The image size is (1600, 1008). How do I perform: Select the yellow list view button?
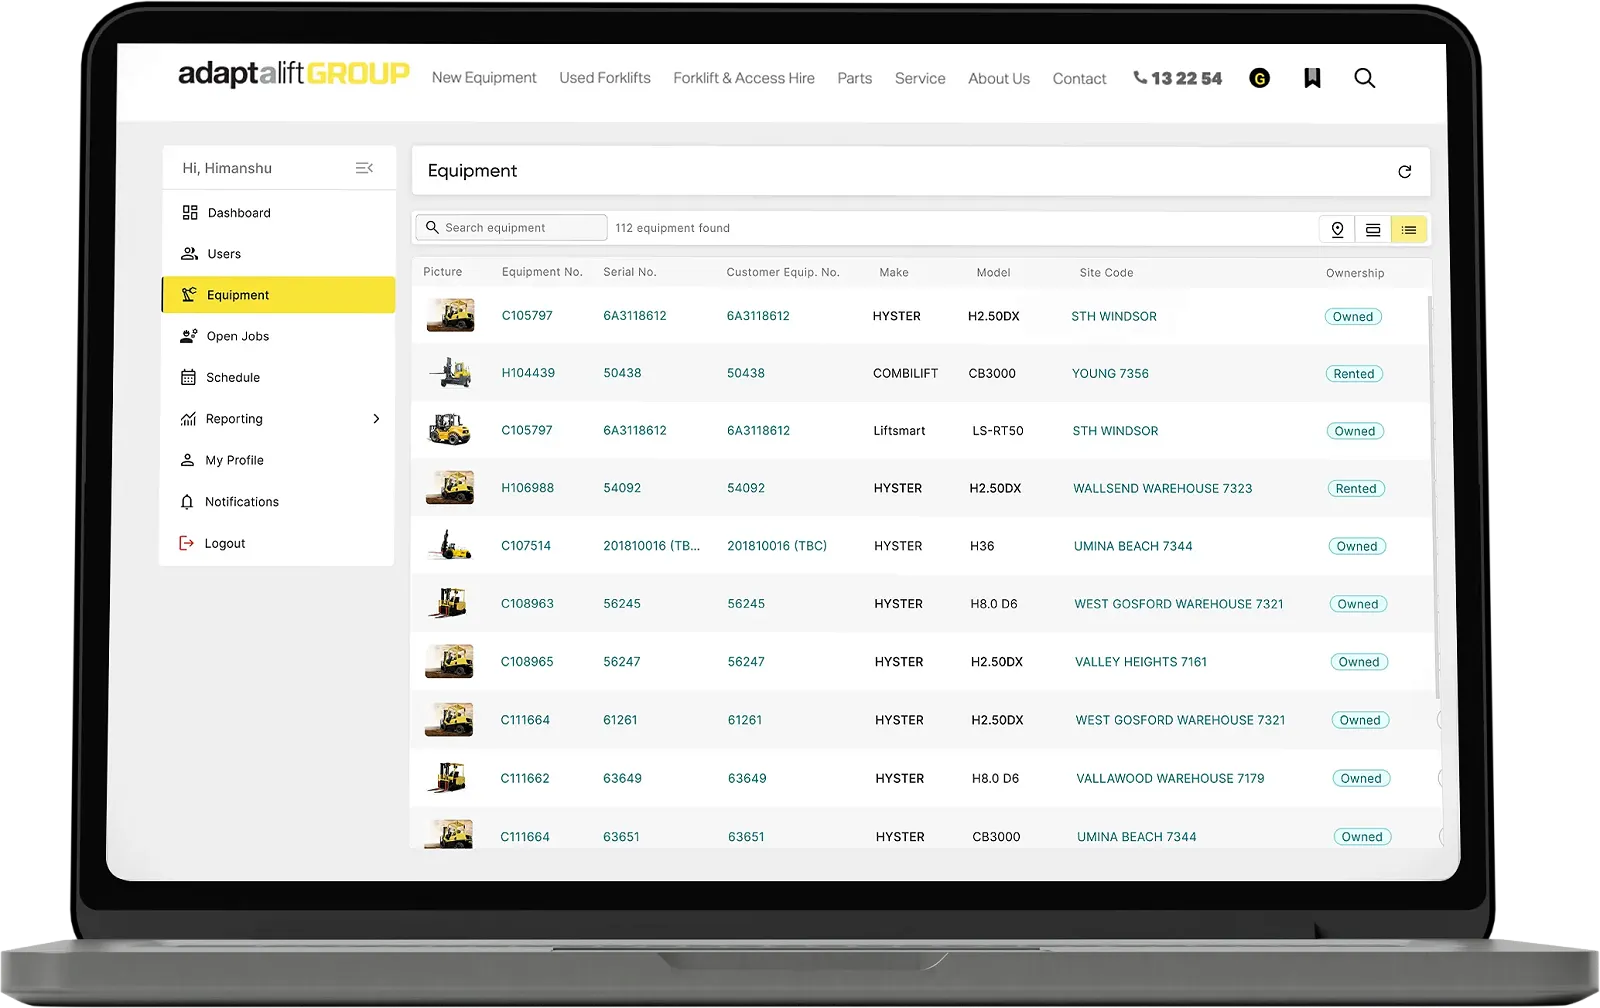pos(1409,229)
